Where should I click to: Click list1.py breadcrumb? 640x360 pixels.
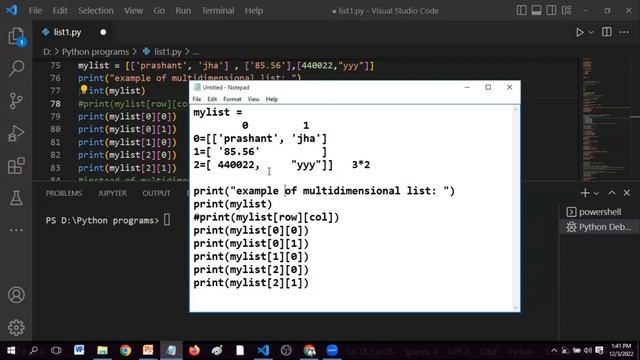pyautogui.click(x=167, y=52)
